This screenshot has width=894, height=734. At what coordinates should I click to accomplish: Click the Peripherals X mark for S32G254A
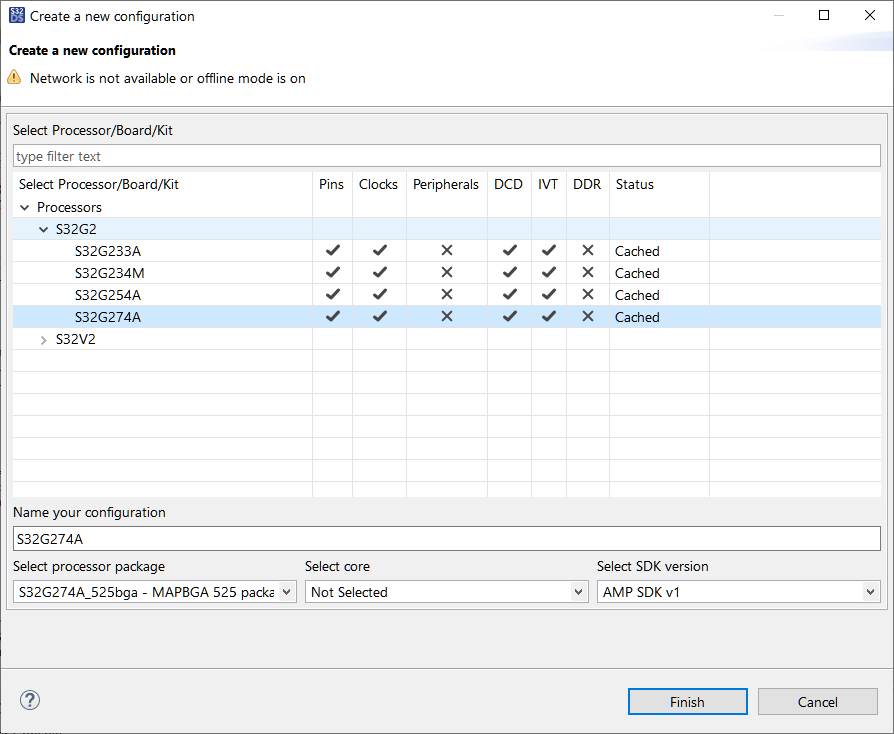445,295
